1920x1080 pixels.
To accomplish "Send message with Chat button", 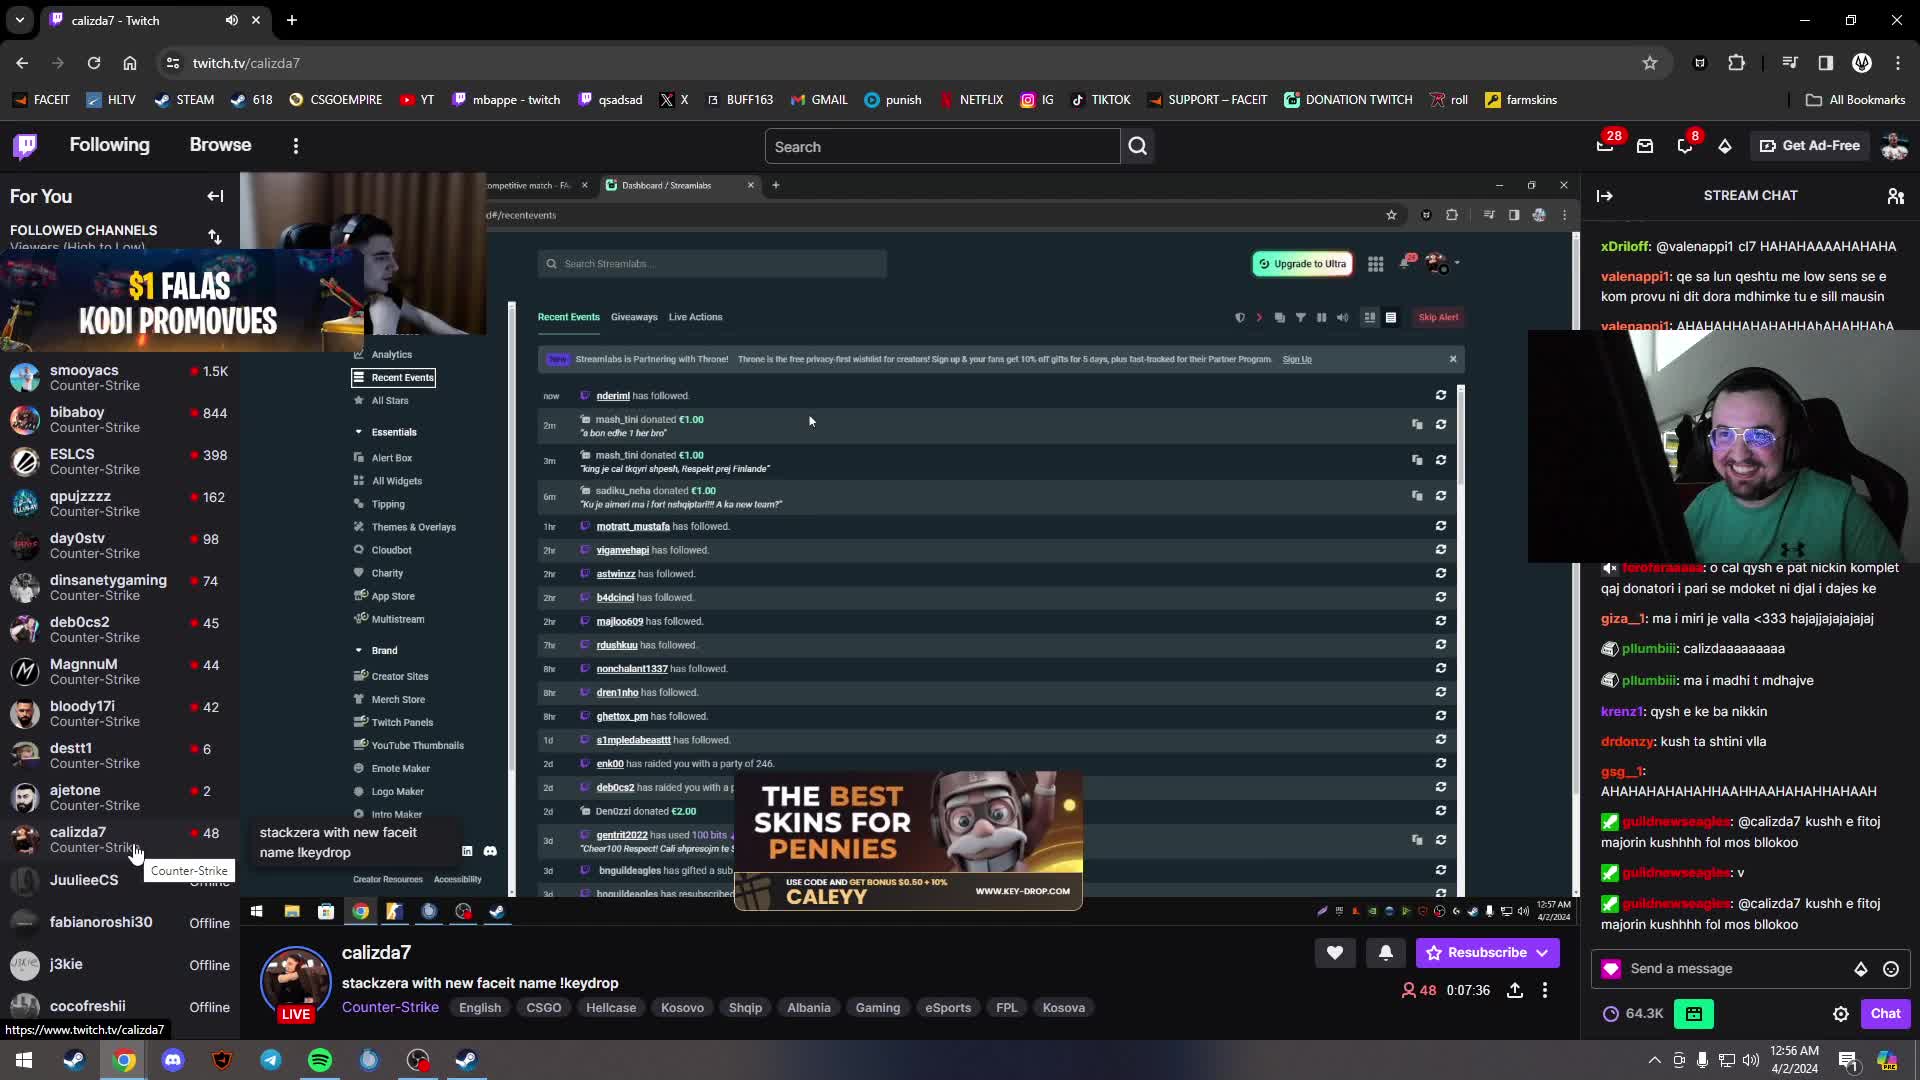I will pos(1885,1014).
